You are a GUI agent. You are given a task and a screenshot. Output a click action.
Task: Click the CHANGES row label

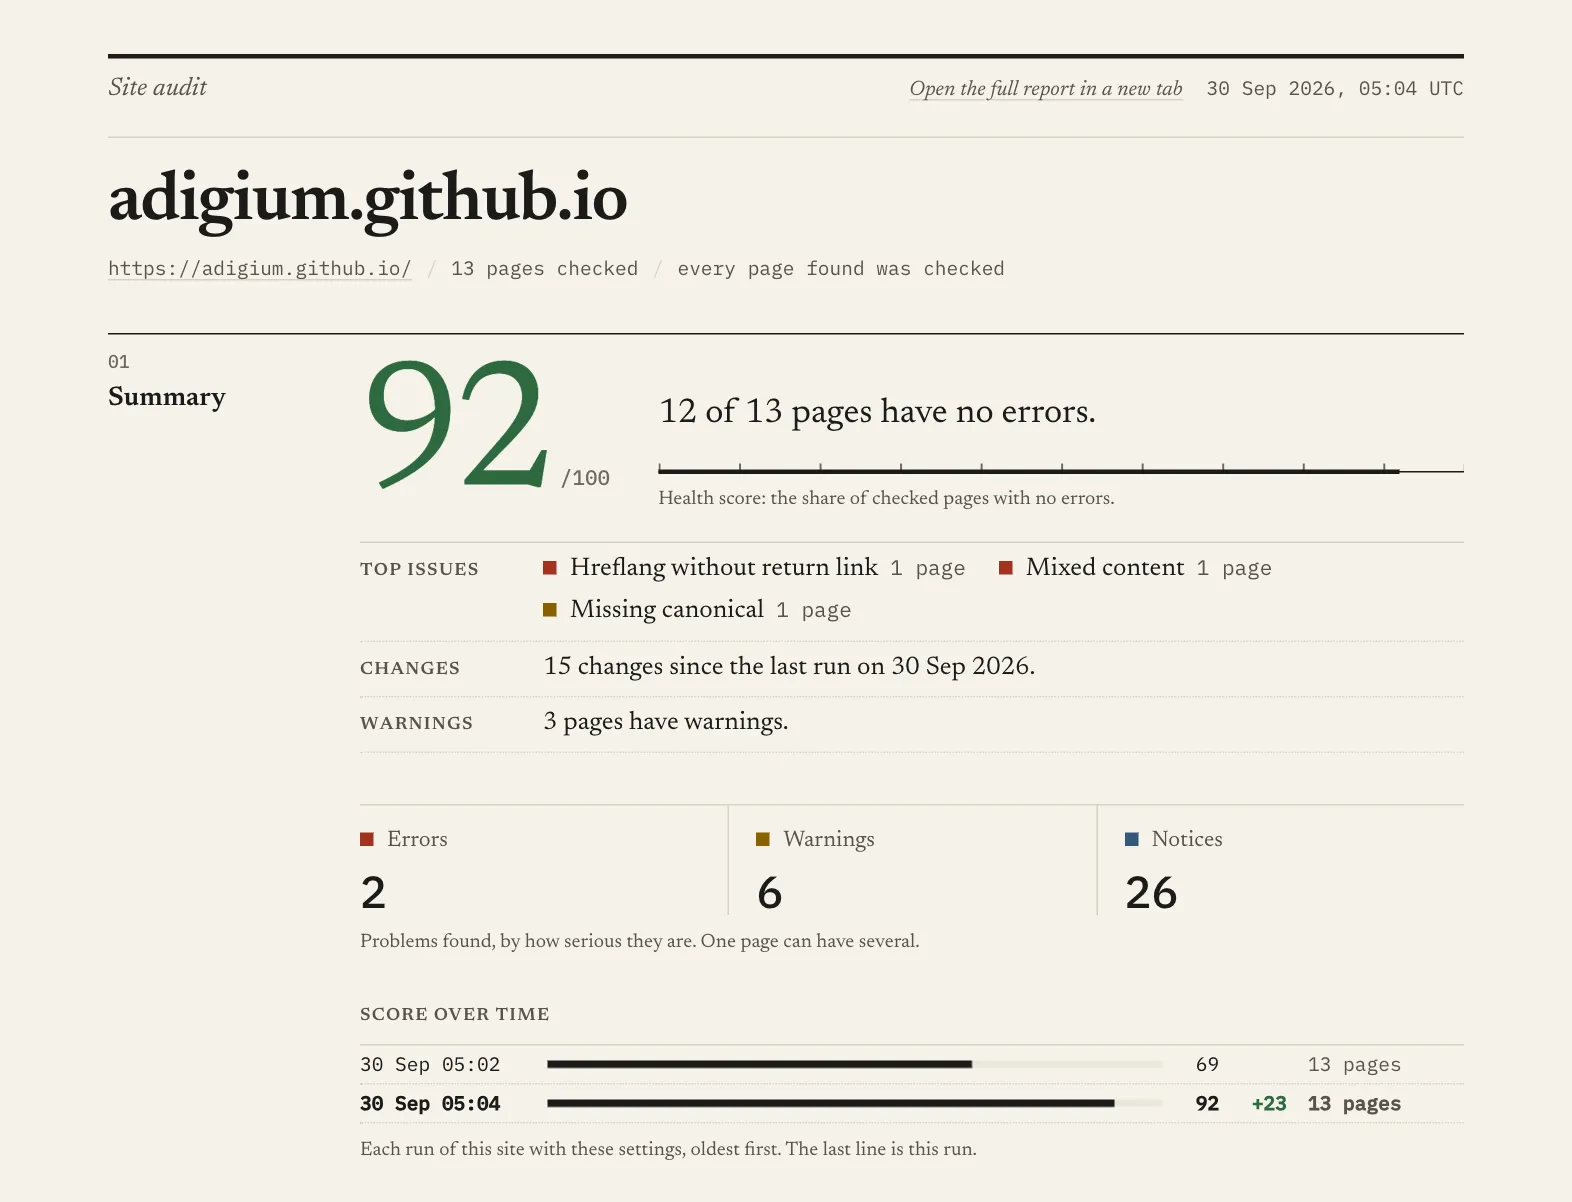pyautogui.click(x=410, y=668)
